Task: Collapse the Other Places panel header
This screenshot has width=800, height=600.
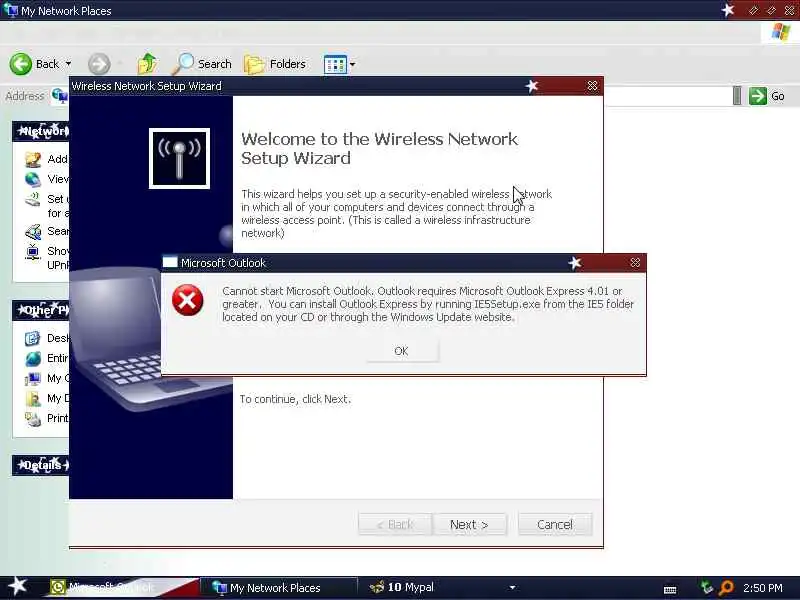Action: point(41,310)
